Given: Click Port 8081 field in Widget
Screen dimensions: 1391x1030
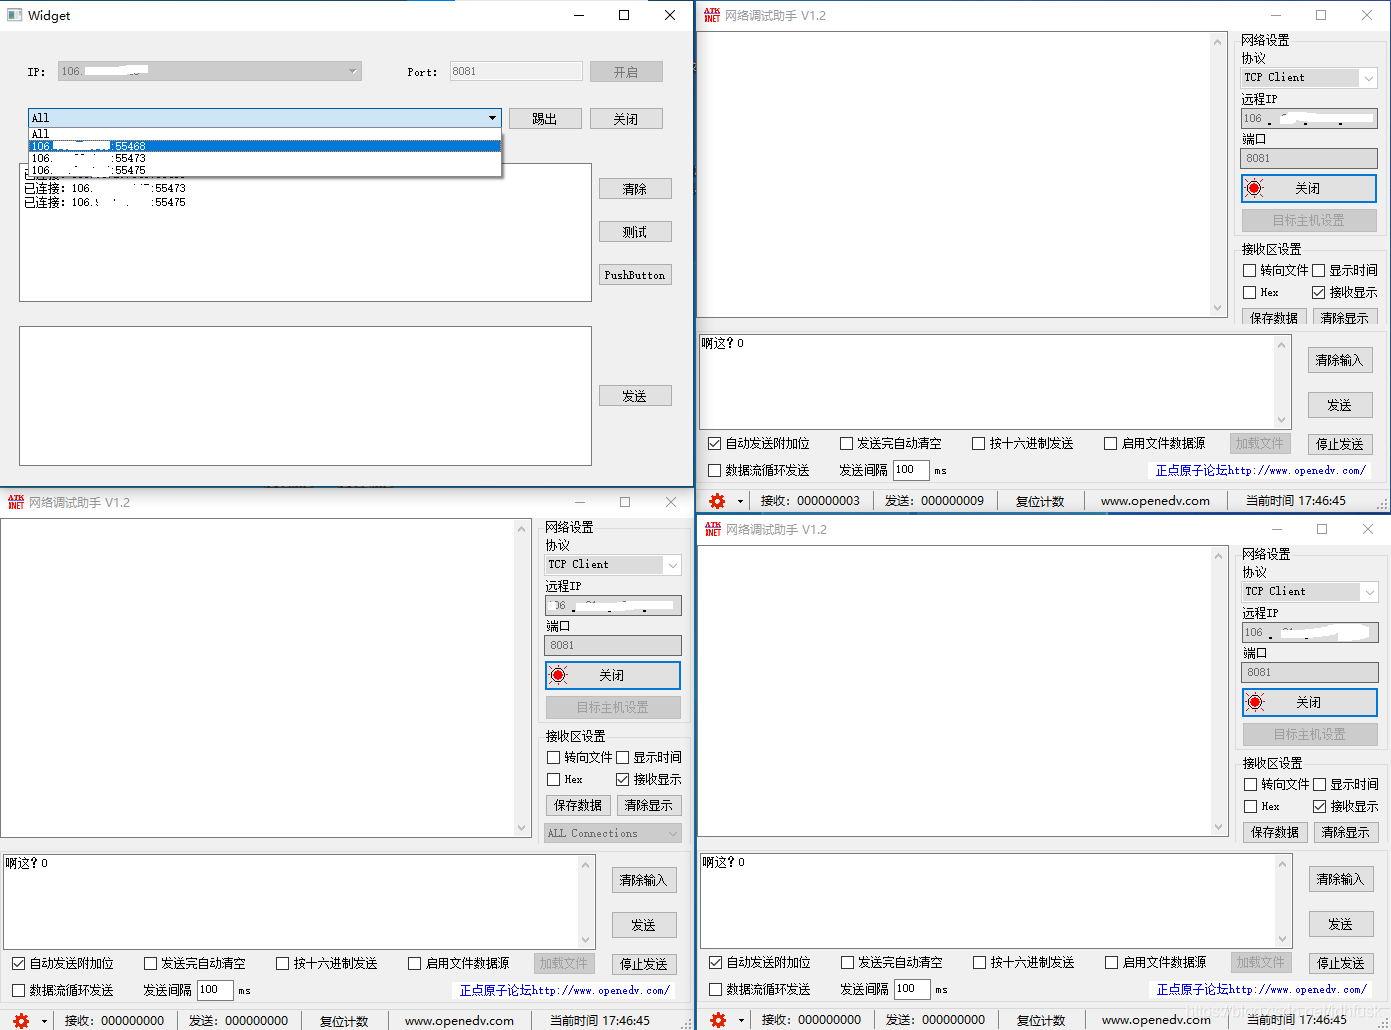Looking at the screenshot, I should tap(516, 71).
